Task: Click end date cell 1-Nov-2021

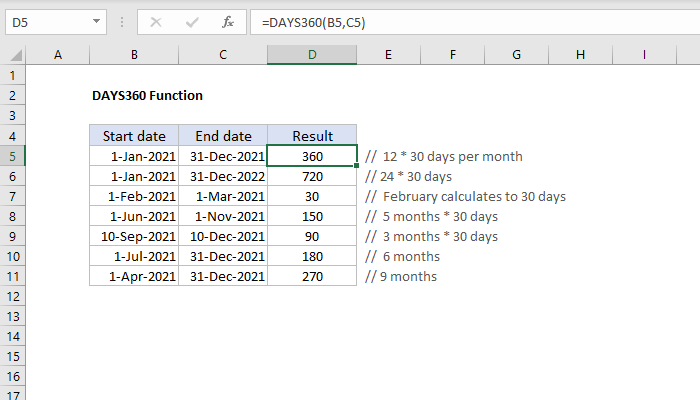Action: point(223,217)
